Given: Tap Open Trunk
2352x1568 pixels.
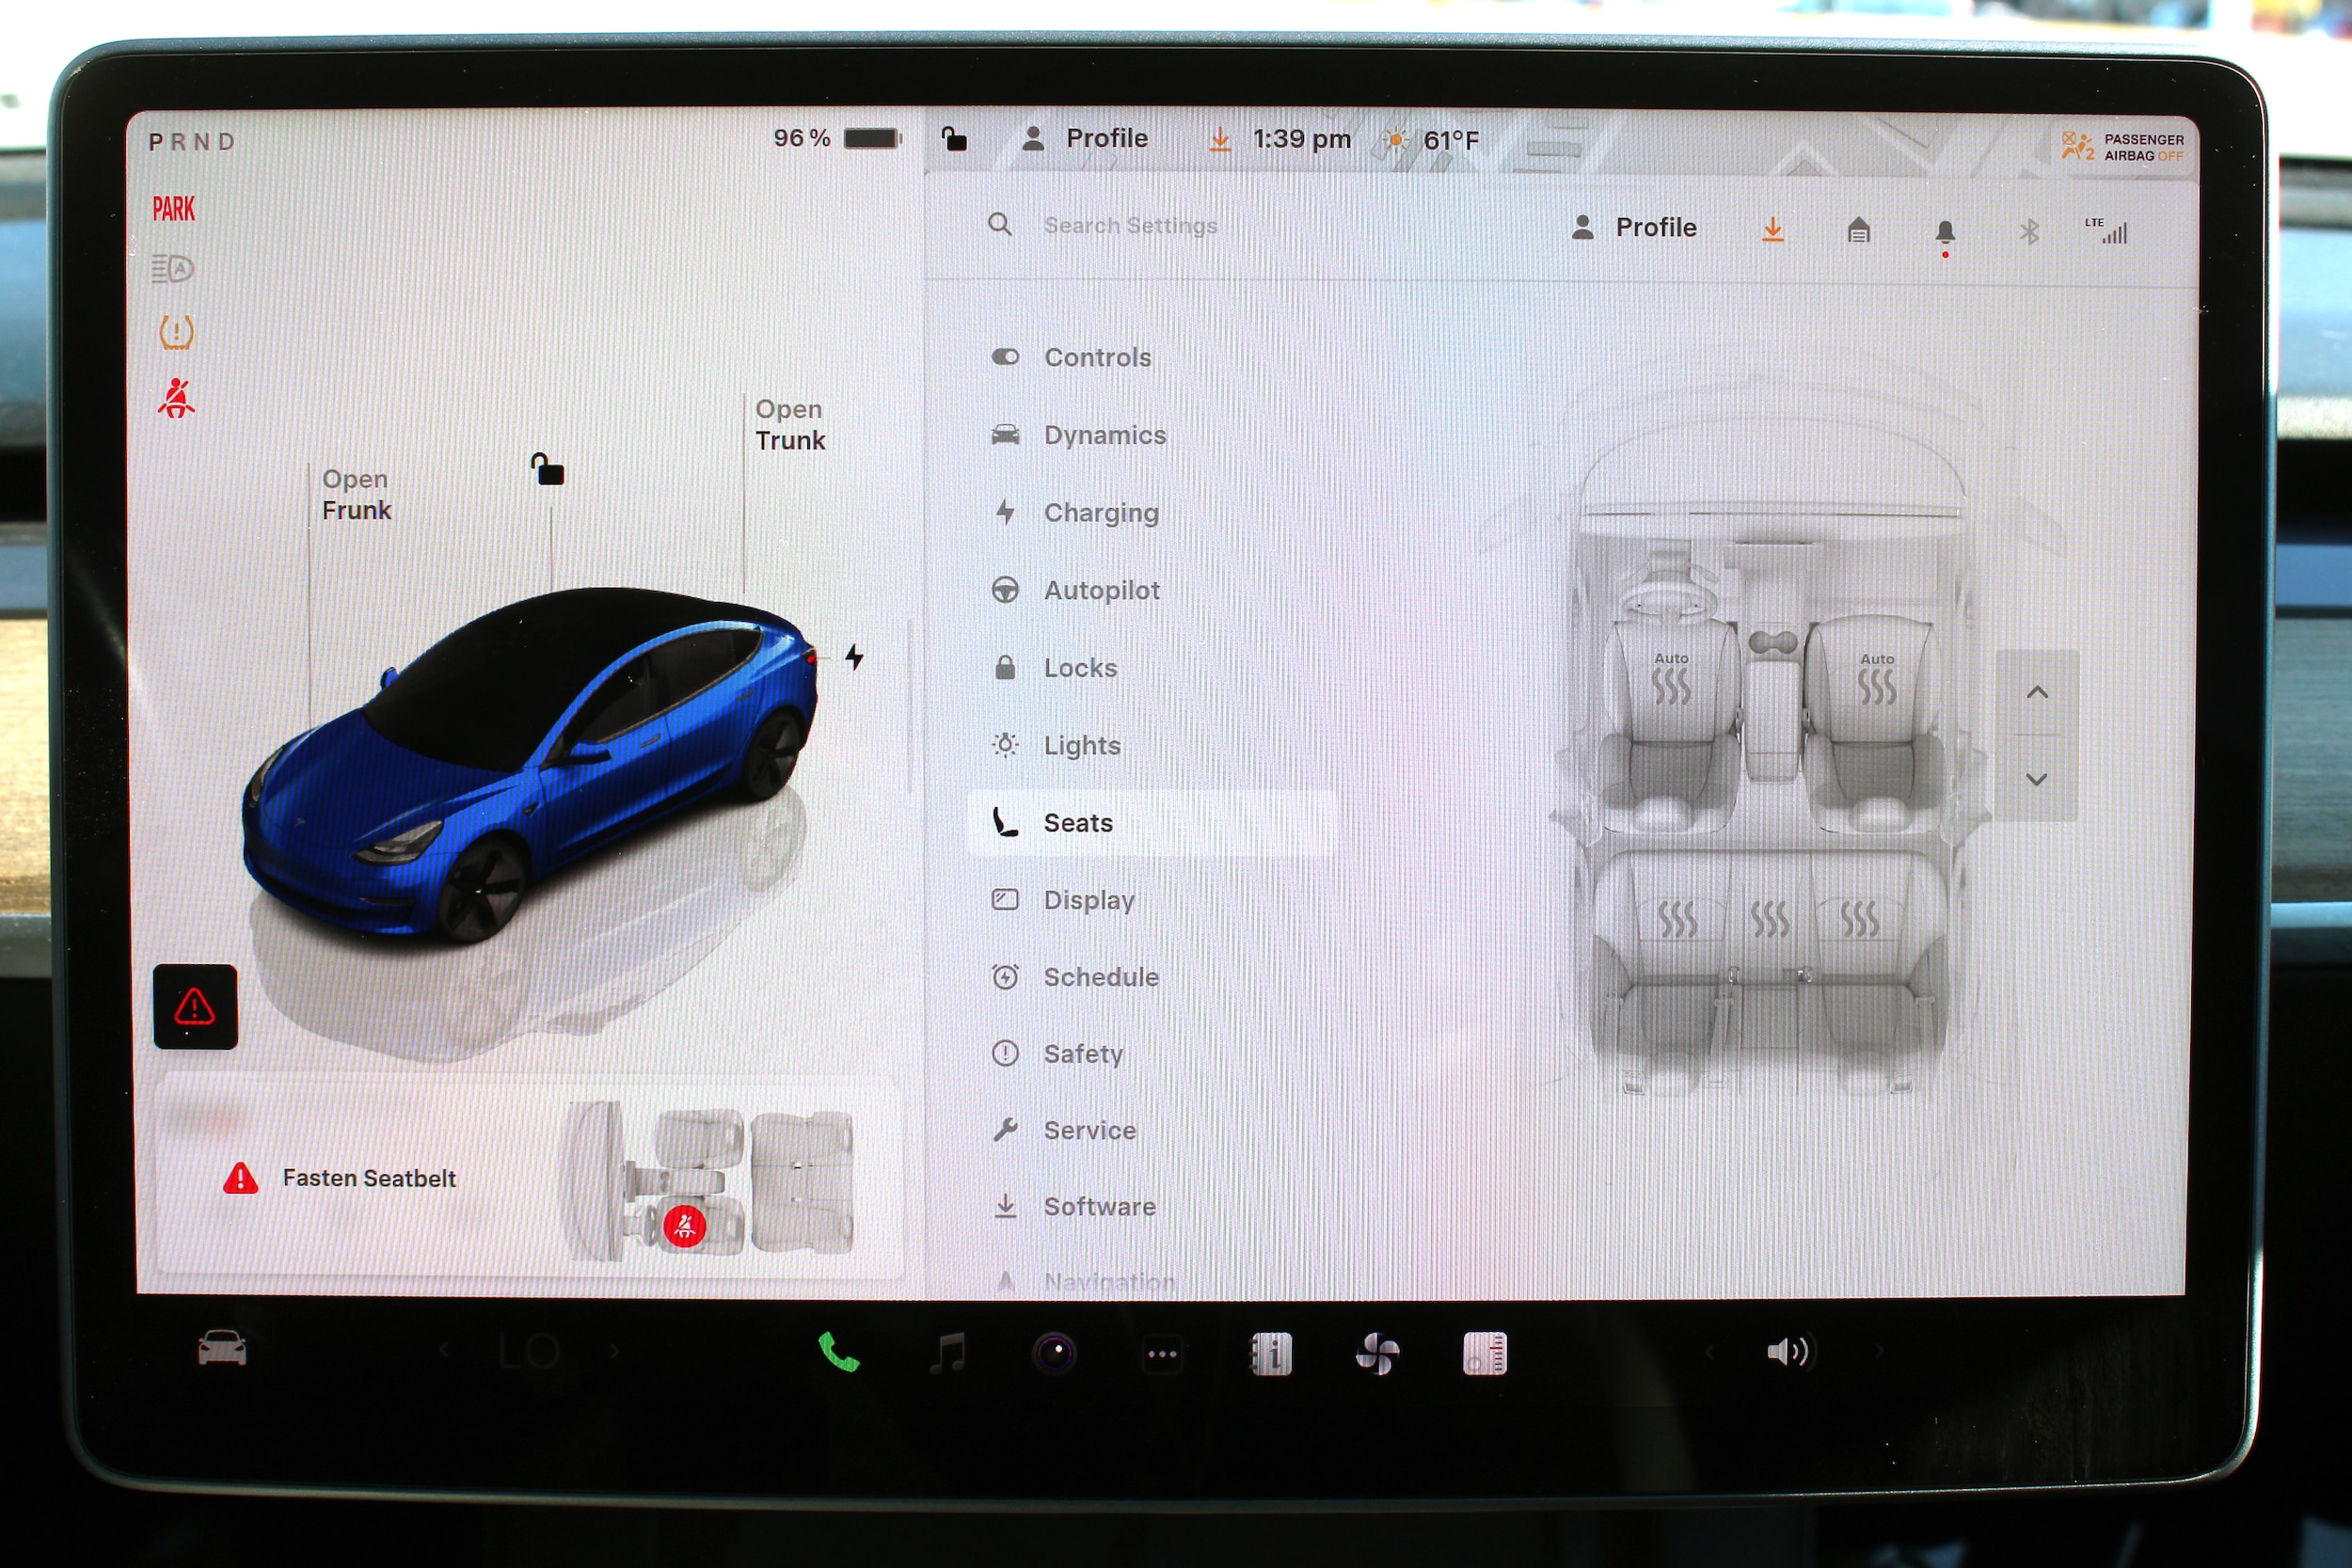Looking at the screenshot, I should 790,425.
